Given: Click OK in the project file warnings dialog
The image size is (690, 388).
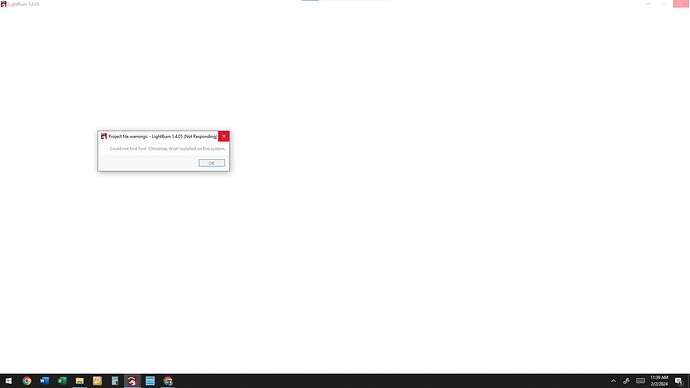Looking at the screenshot, I should (212, 163).
